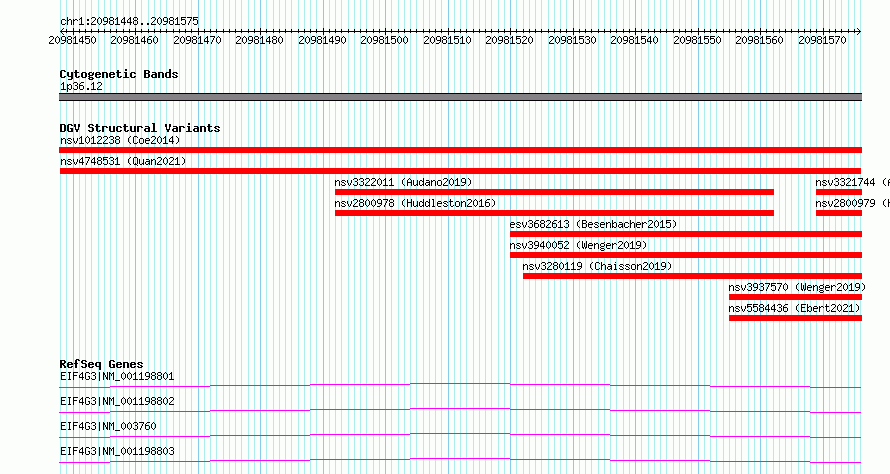890x474 pixels.
Task: Click the red bar under nsv3280119
Action: pos(692,276)
